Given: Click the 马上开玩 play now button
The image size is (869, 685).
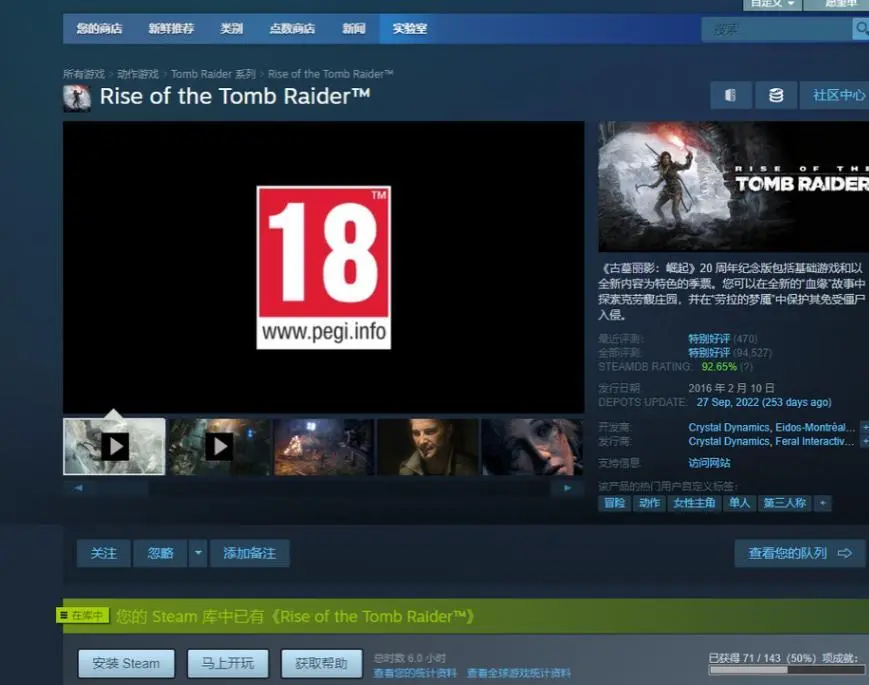Looking at the screenshot, I should click(228, 663).
